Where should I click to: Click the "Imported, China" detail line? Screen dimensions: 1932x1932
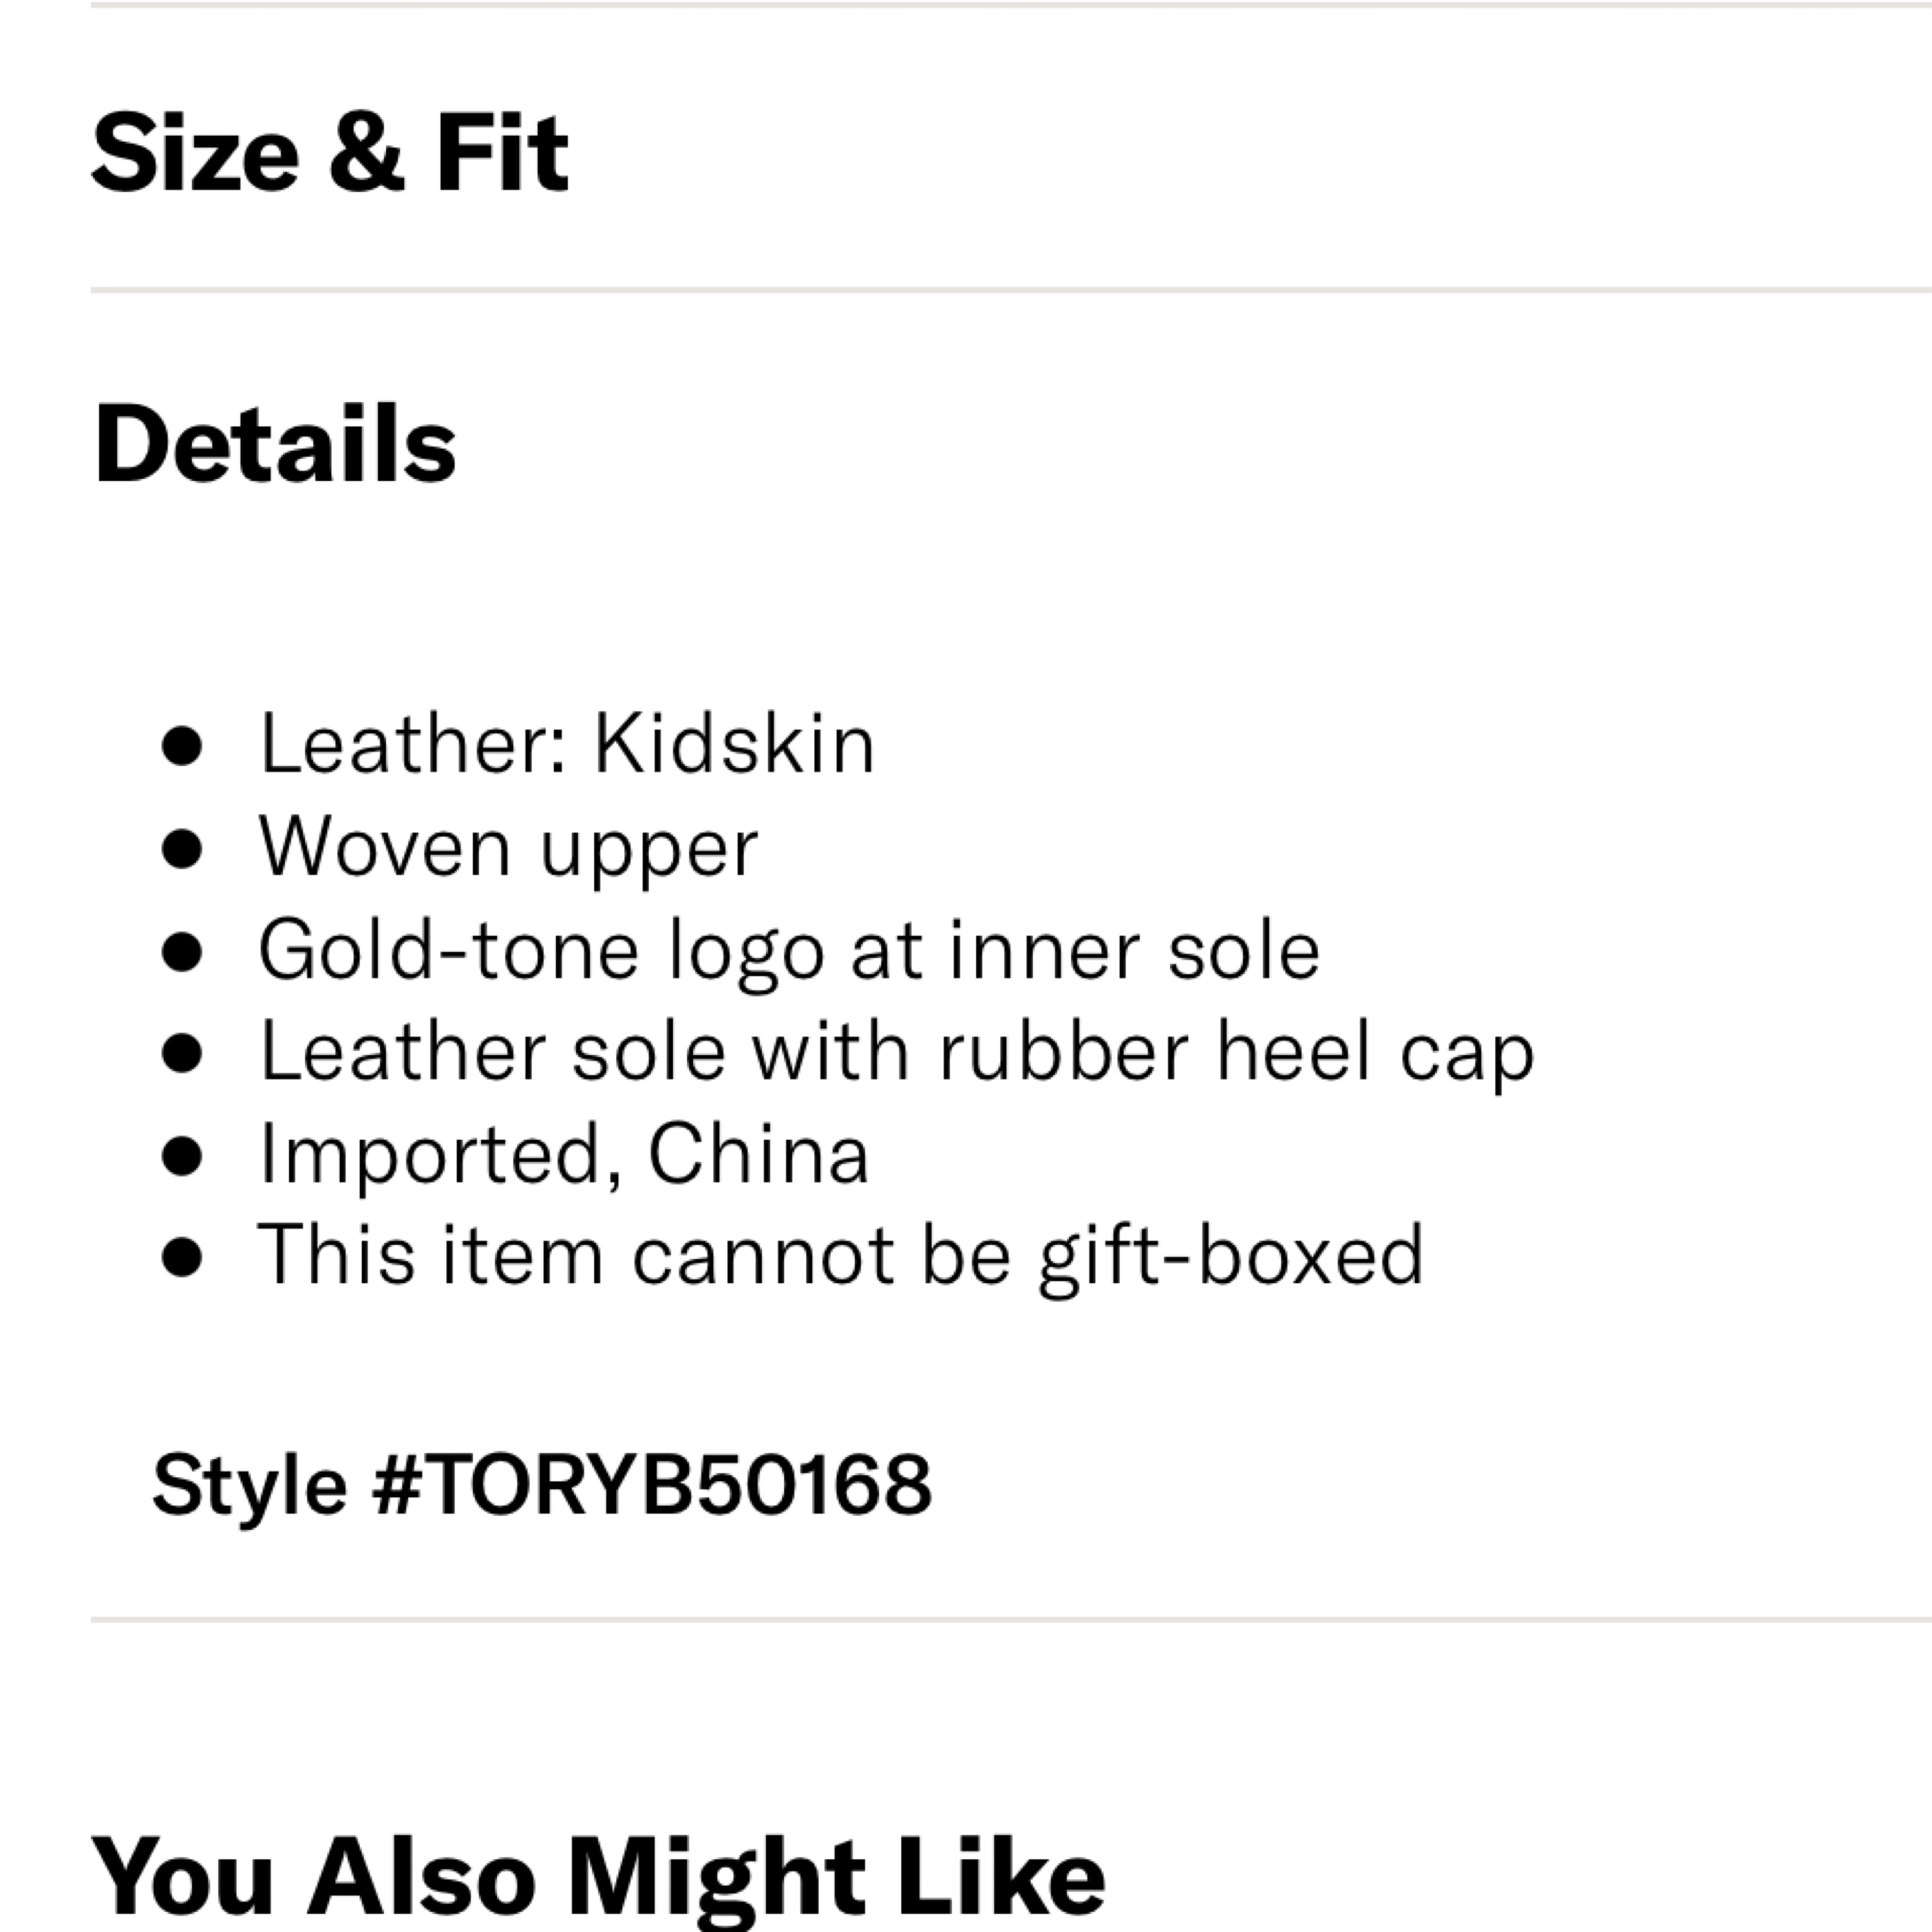click(x=564, y=1155)
